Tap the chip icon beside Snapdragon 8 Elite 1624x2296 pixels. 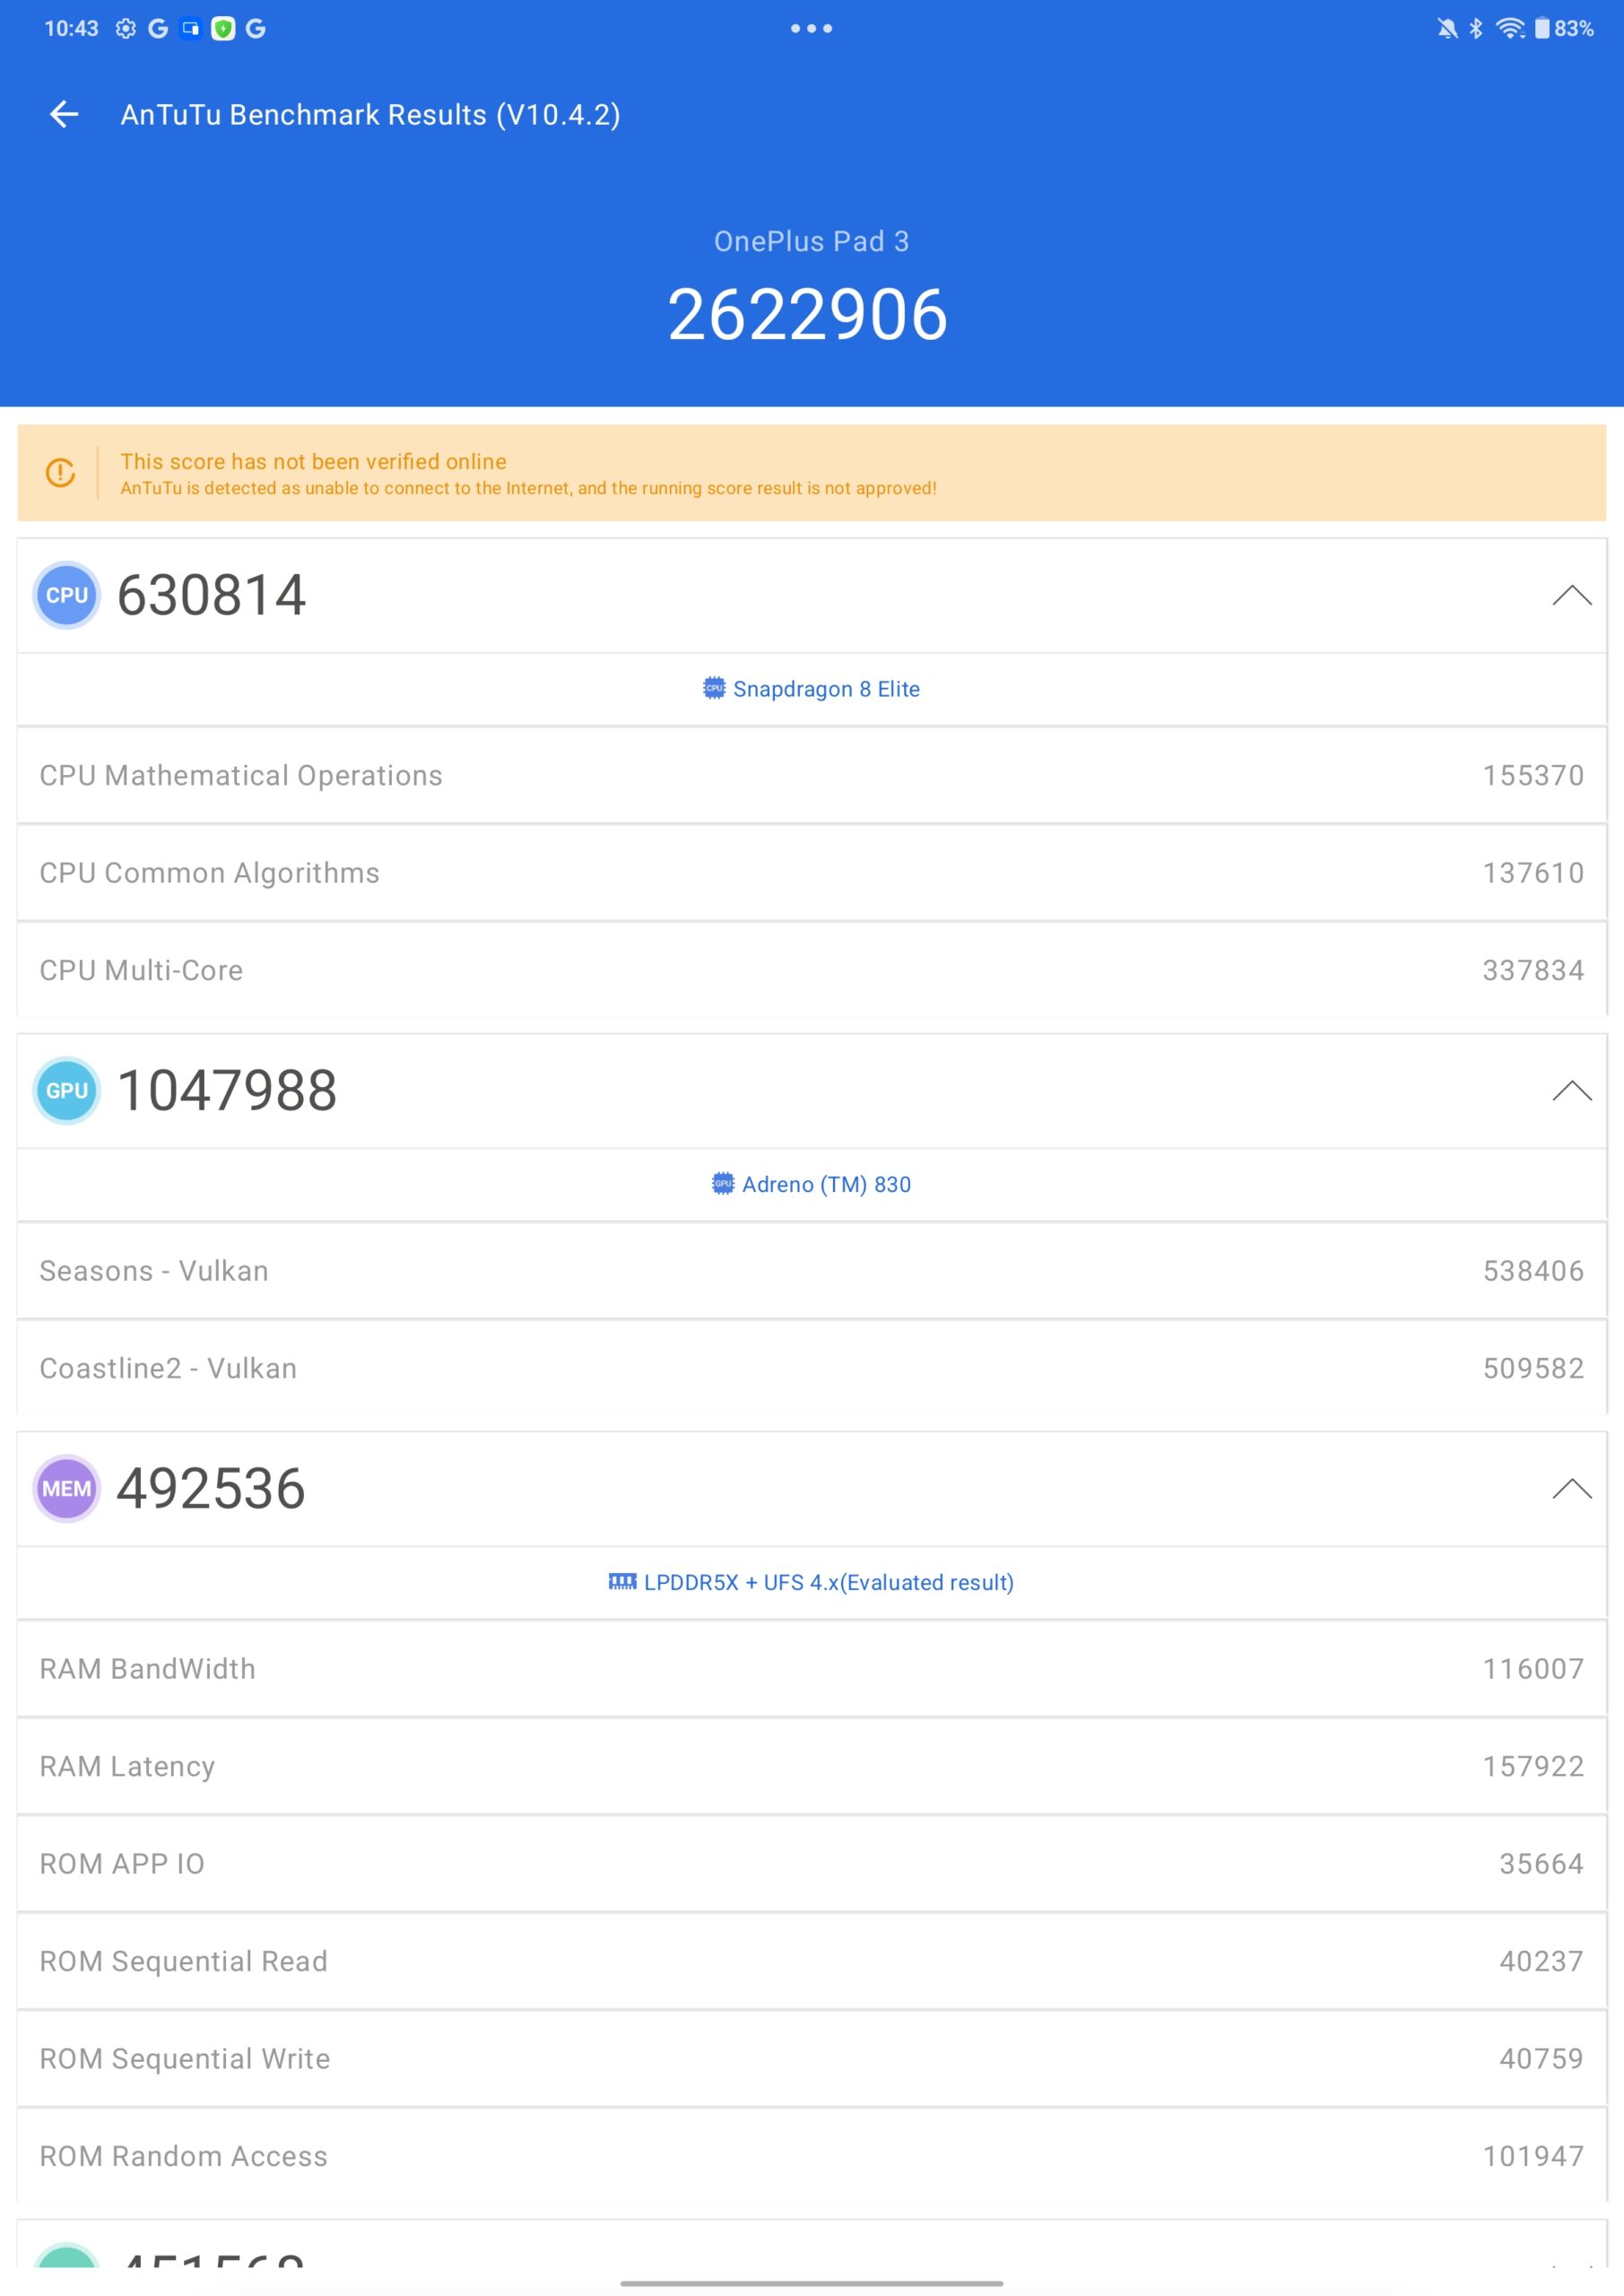pos(714,688)
